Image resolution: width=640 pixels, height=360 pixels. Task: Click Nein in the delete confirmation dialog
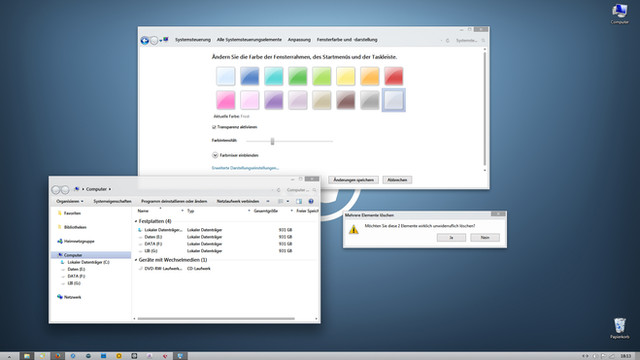(x=484, y=238)
